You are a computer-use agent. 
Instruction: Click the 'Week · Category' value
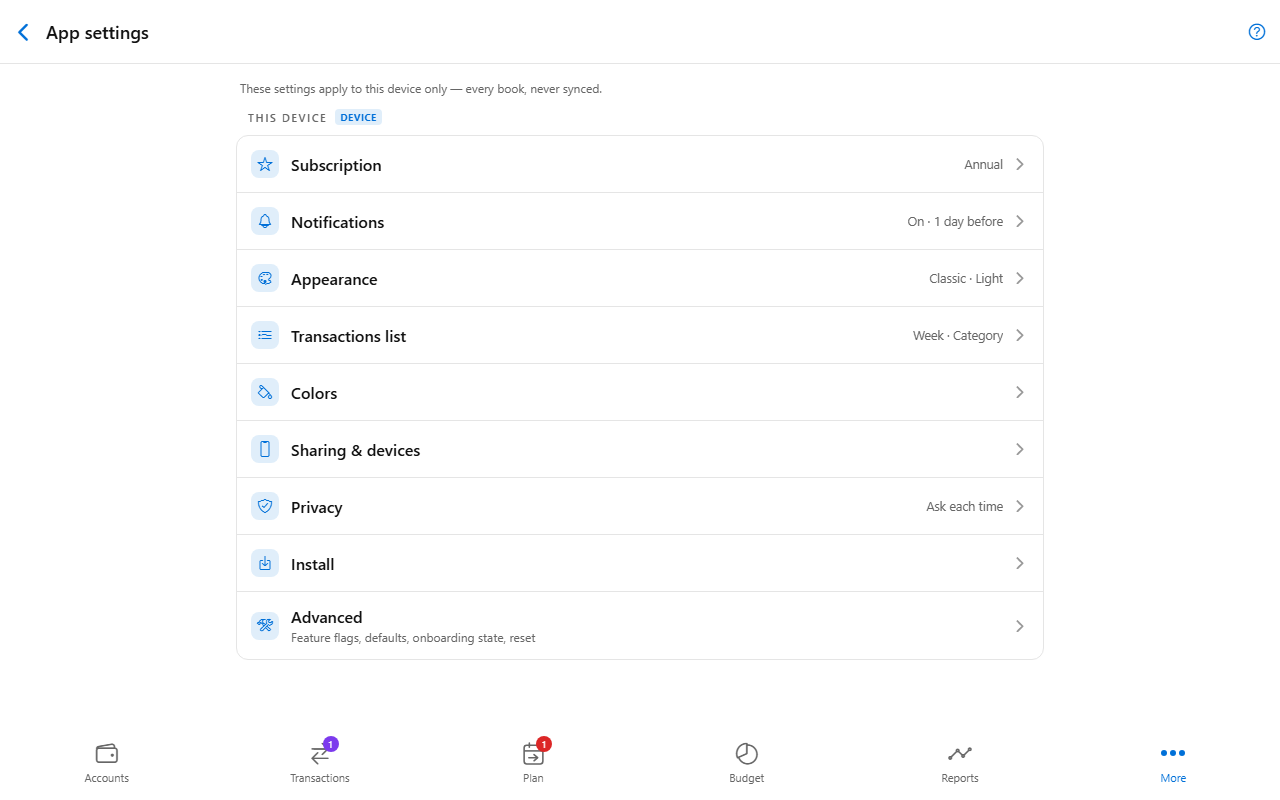958,336
